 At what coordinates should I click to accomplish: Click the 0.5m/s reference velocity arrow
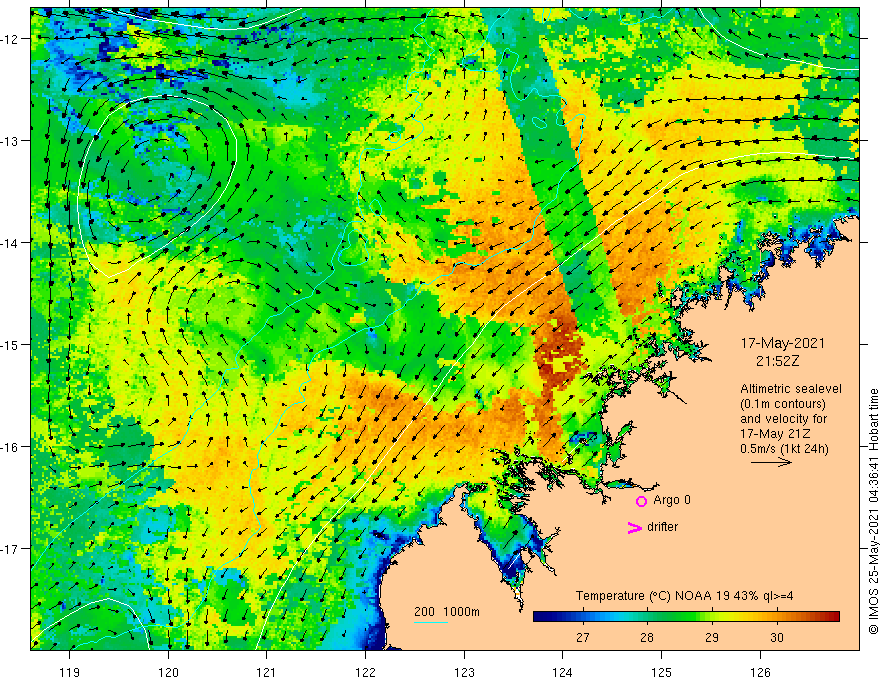click(771, 462)
